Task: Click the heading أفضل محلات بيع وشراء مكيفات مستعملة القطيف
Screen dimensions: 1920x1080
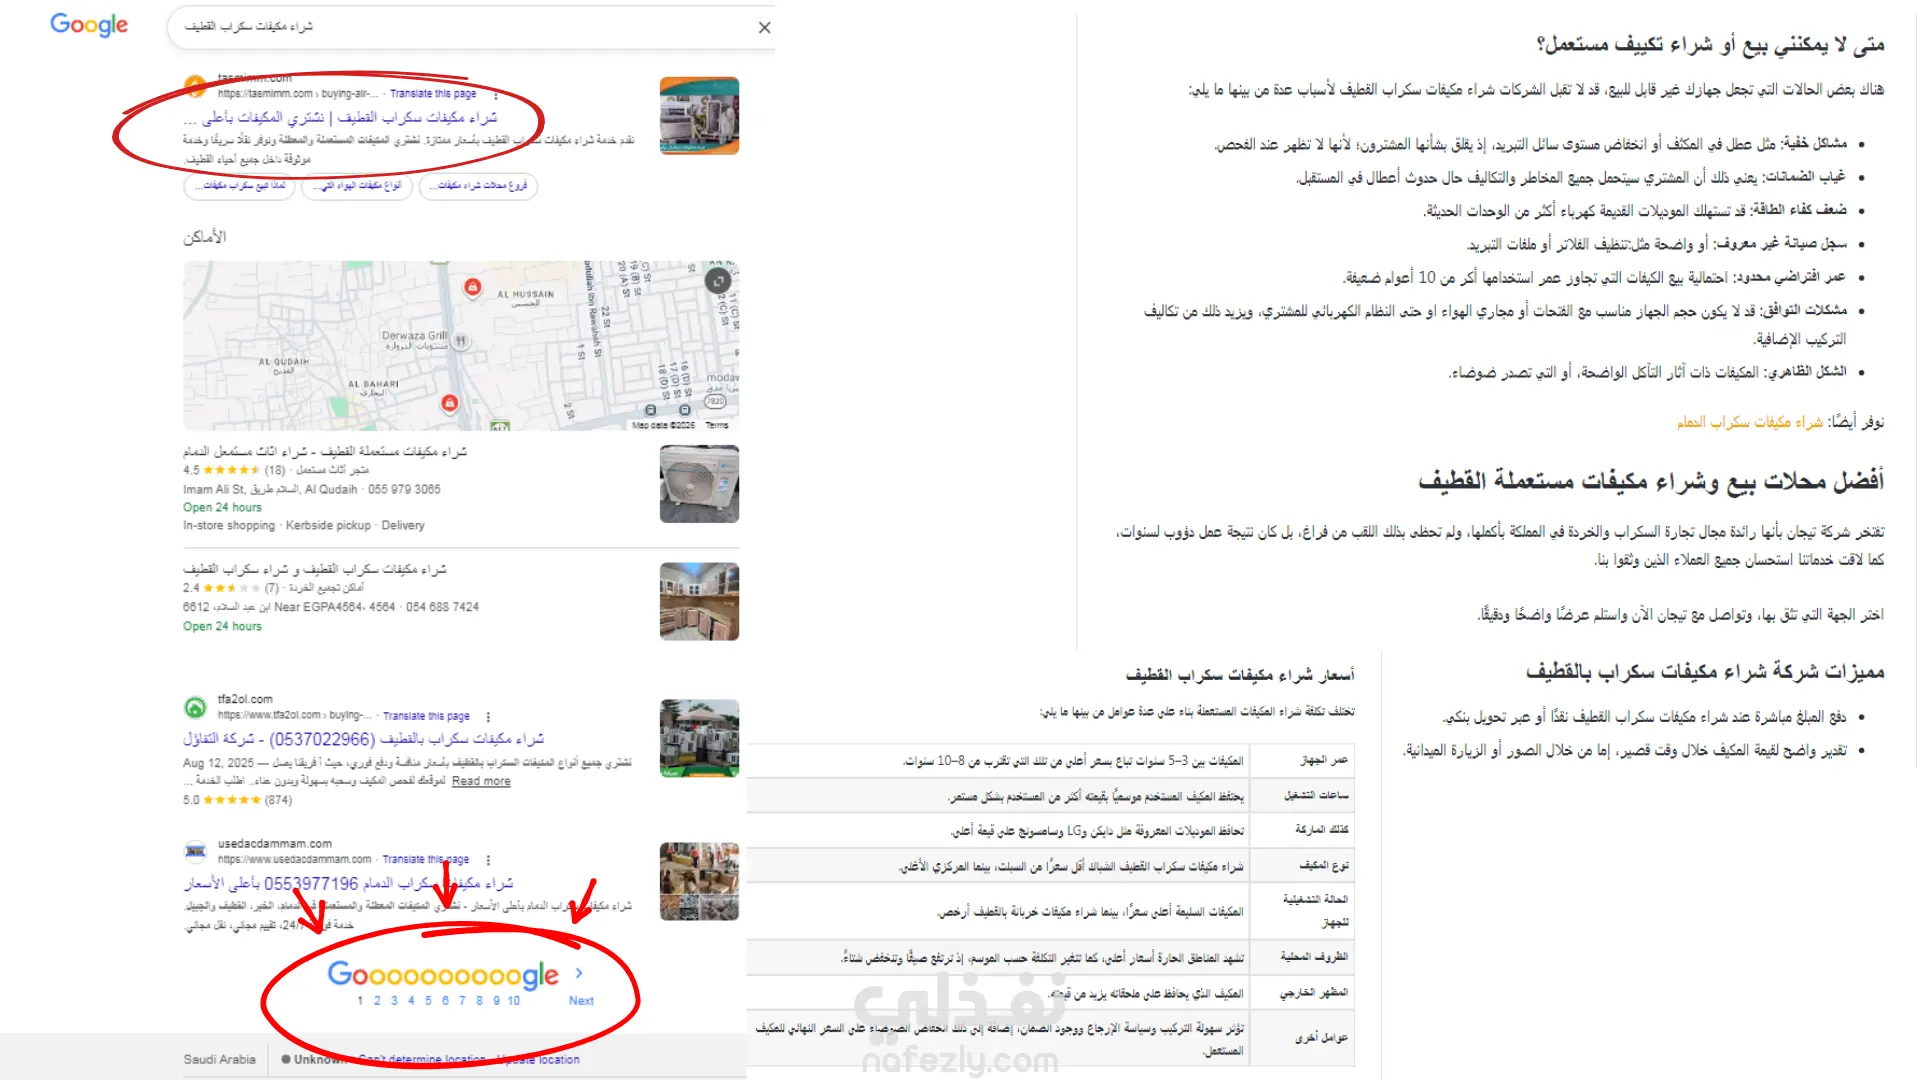Action: click(1651, 481)
